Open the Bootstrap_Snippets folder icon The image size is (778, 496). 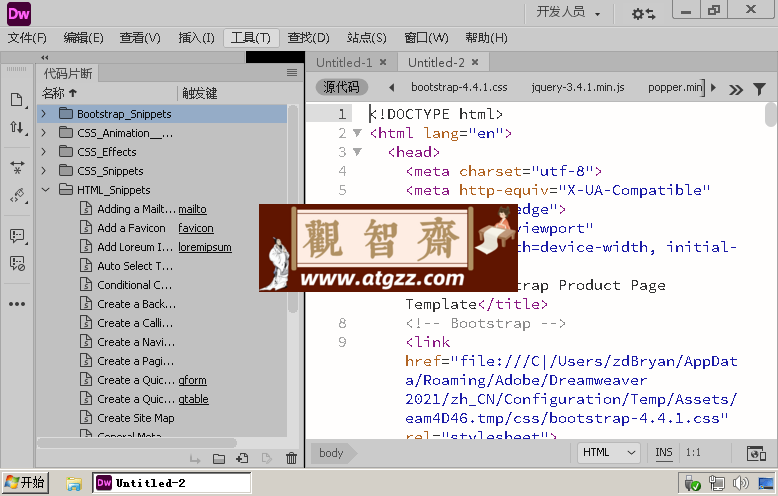coord(65,114)
